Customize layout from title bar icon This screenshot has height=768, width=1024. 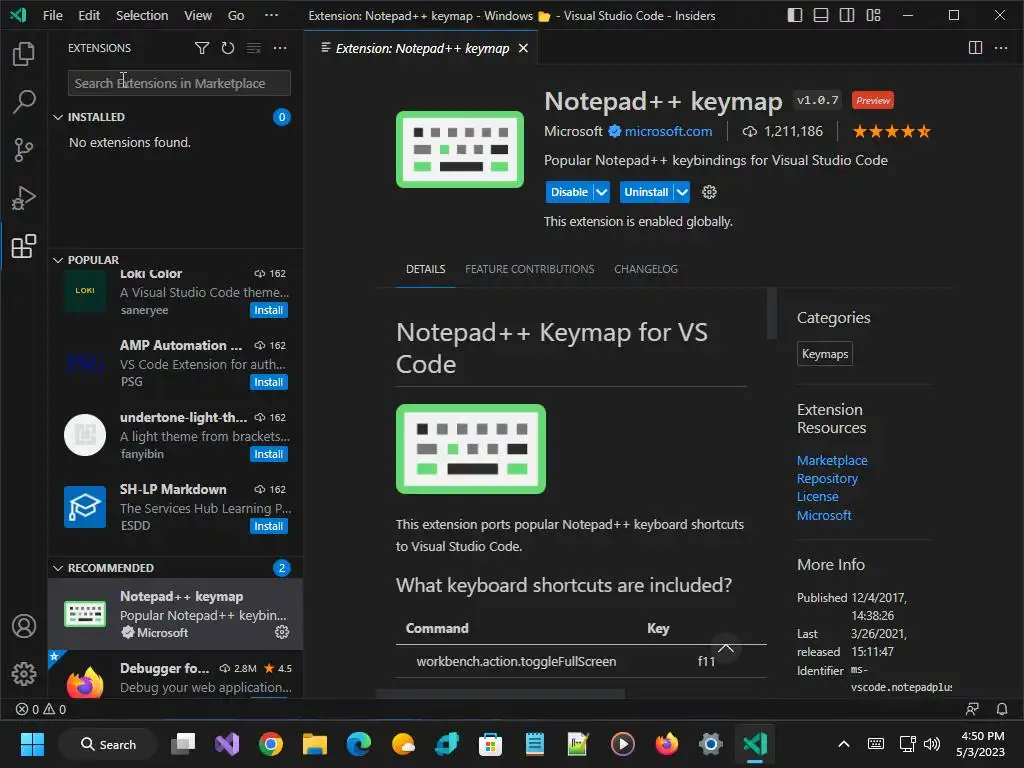click(873, 15)
